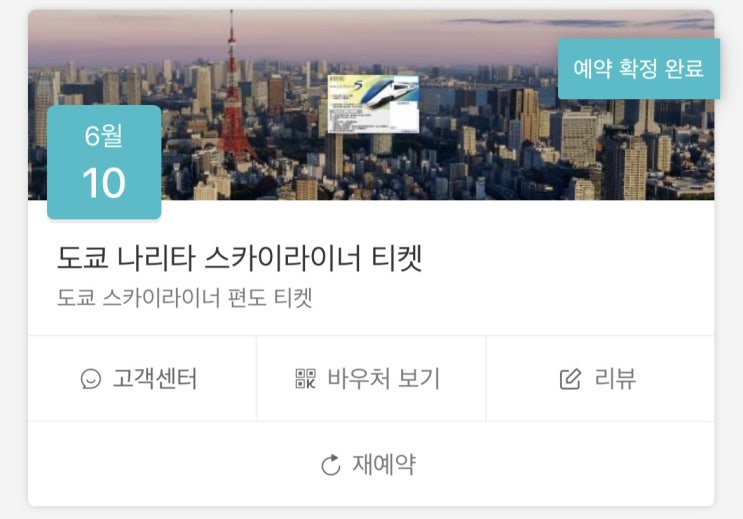743x519 pixels.
Task: Select 리뷰 to write a review
Action: tap(600, 379)
